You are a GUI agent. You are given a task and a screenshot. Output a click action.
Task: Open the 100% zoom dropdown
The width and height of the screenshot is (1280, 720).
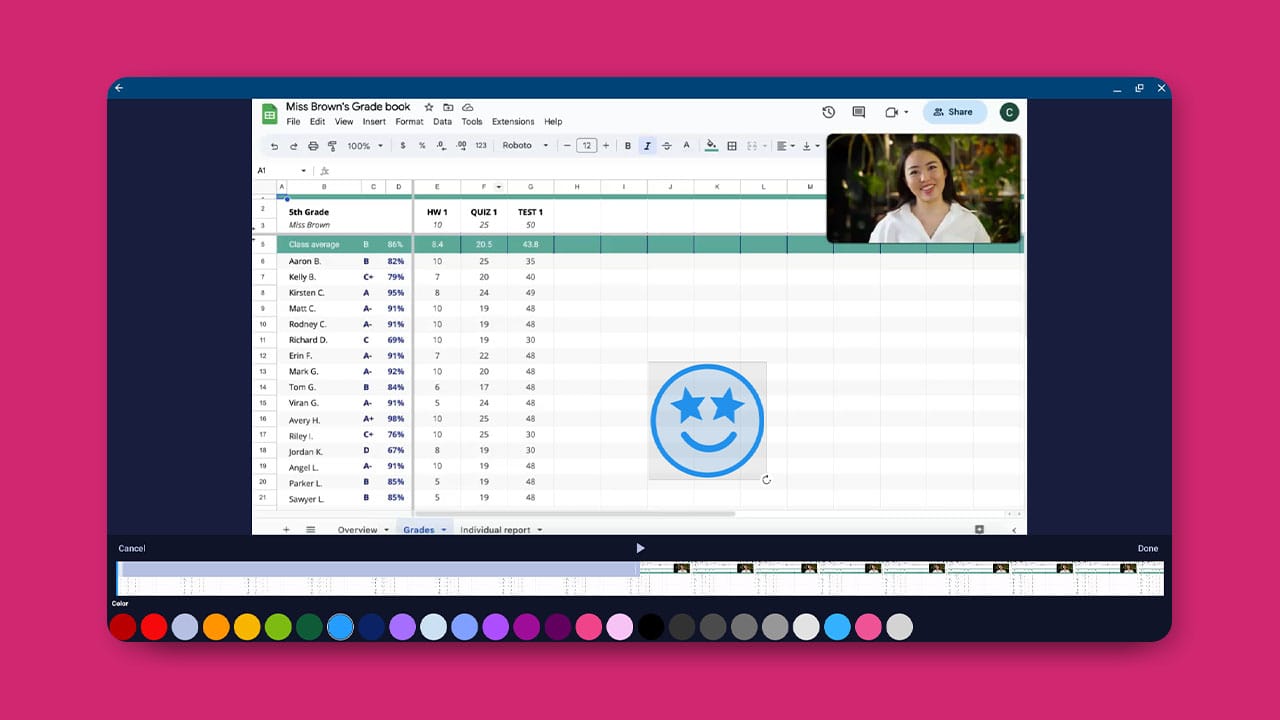point(365,146)
